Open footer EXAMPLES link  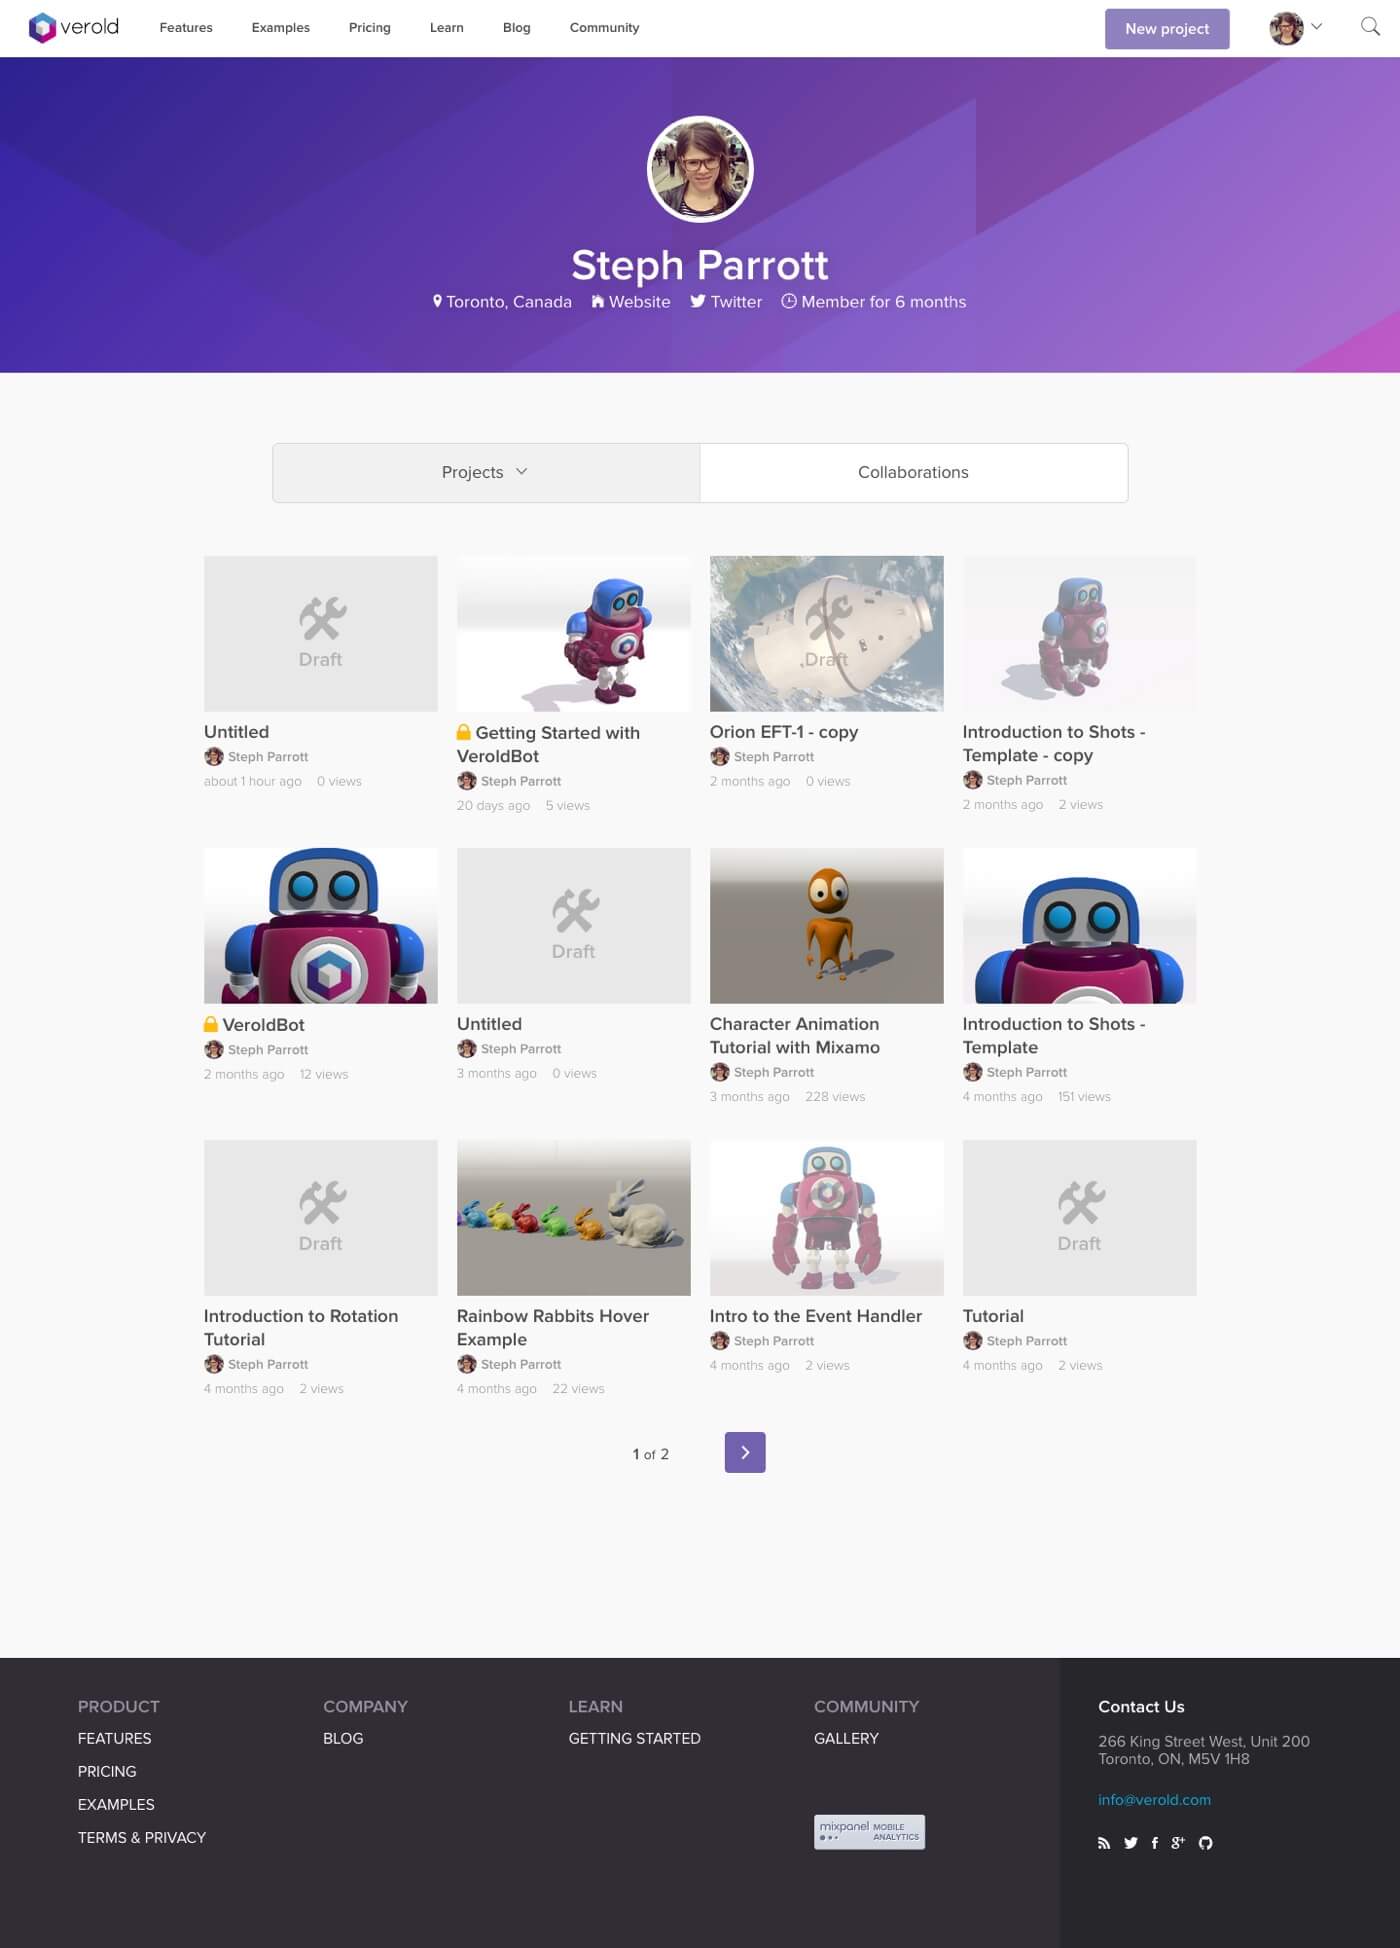(x=116, y=1805)
